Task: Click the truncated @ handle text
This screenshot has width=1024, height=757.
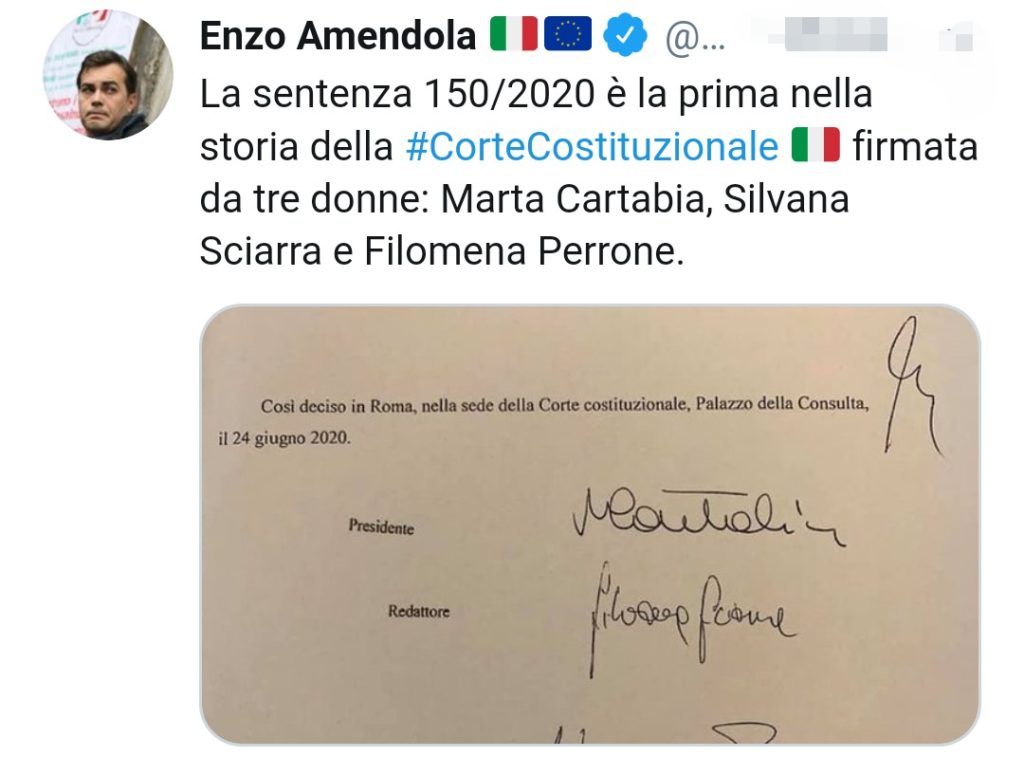Action: pyautogui.click(x=695, y=38)
